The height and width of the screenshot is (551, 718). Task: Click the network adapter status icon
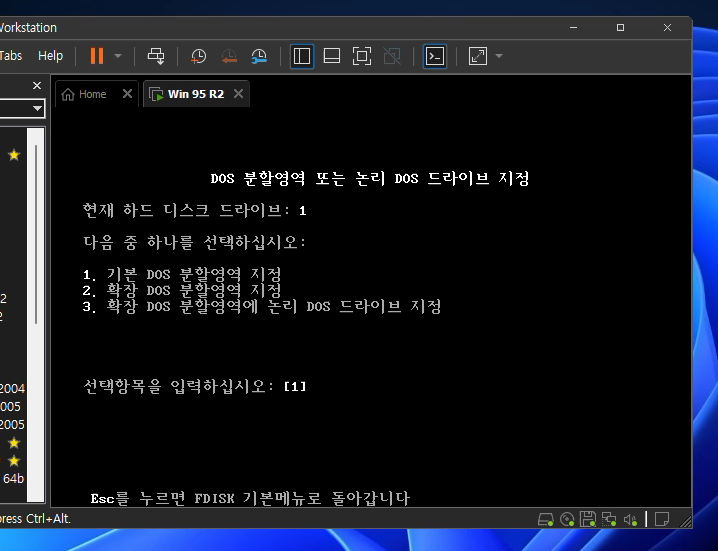pos(609,519)
